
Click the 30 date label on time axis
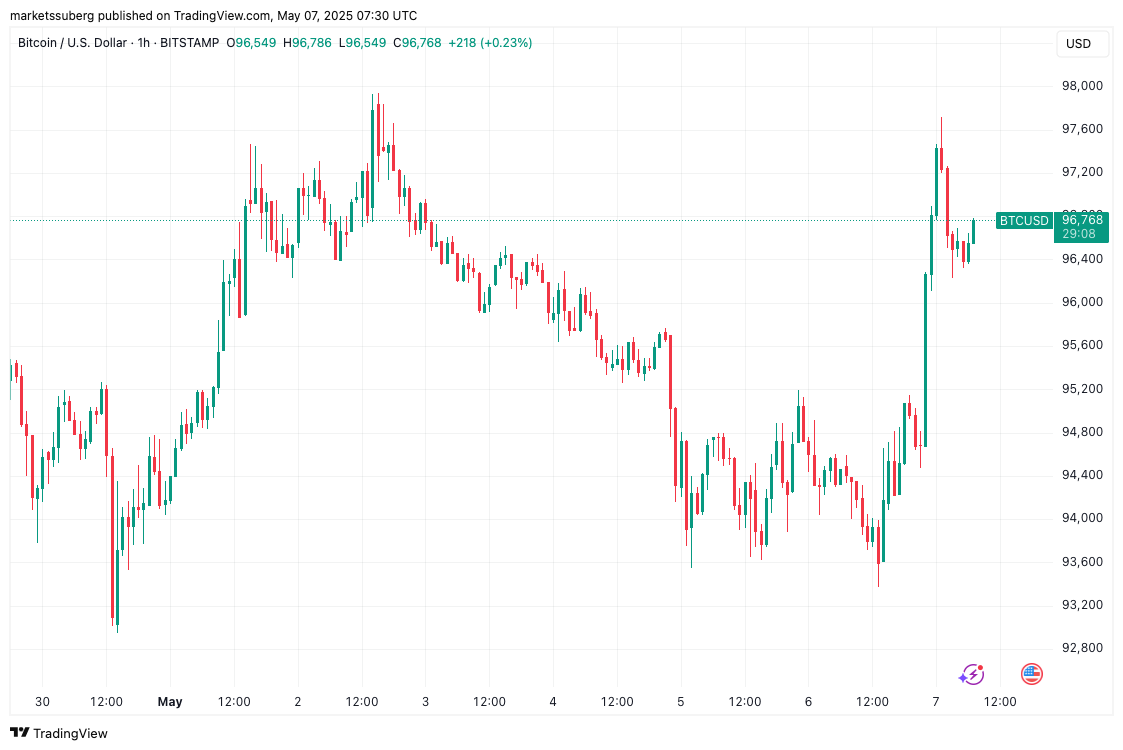[x=42, y=702]
